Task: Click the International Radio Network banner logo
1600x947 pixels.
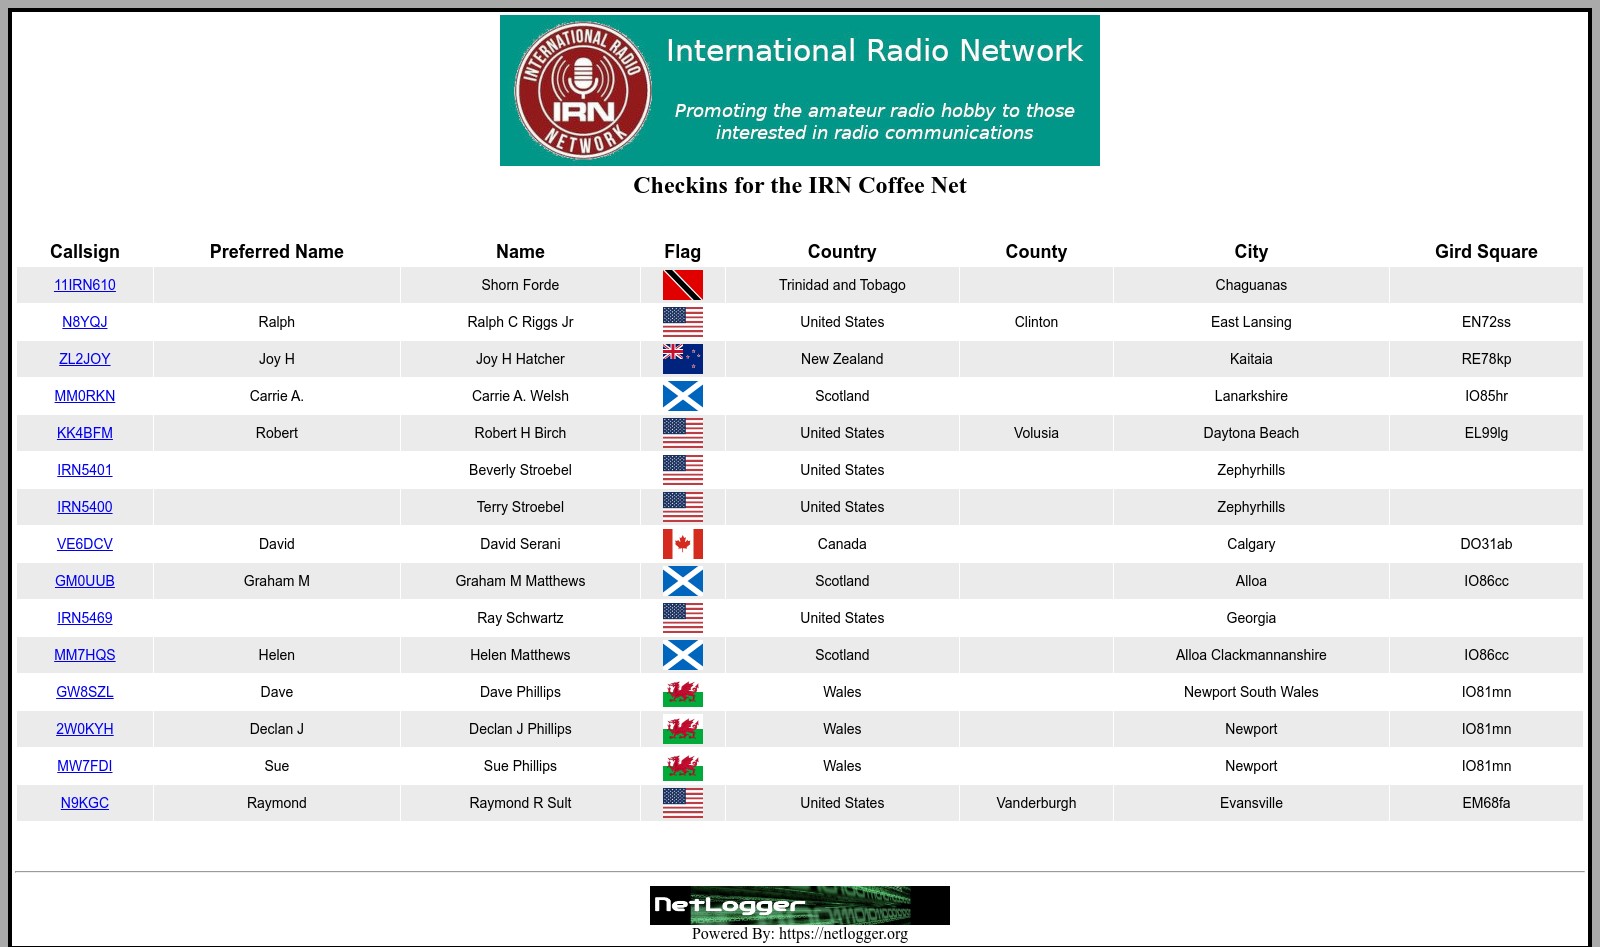Action: coord(799,90)
